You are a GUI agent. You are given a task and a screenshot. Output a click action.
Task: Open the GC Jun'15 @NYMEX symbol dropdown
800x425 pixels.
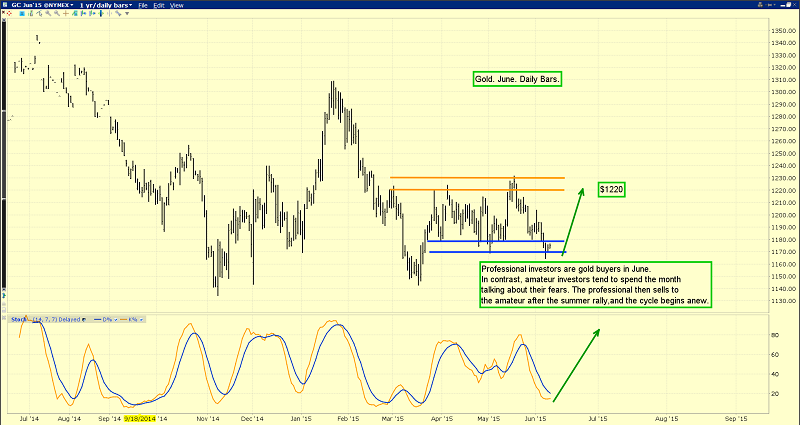tap(48, 6)
